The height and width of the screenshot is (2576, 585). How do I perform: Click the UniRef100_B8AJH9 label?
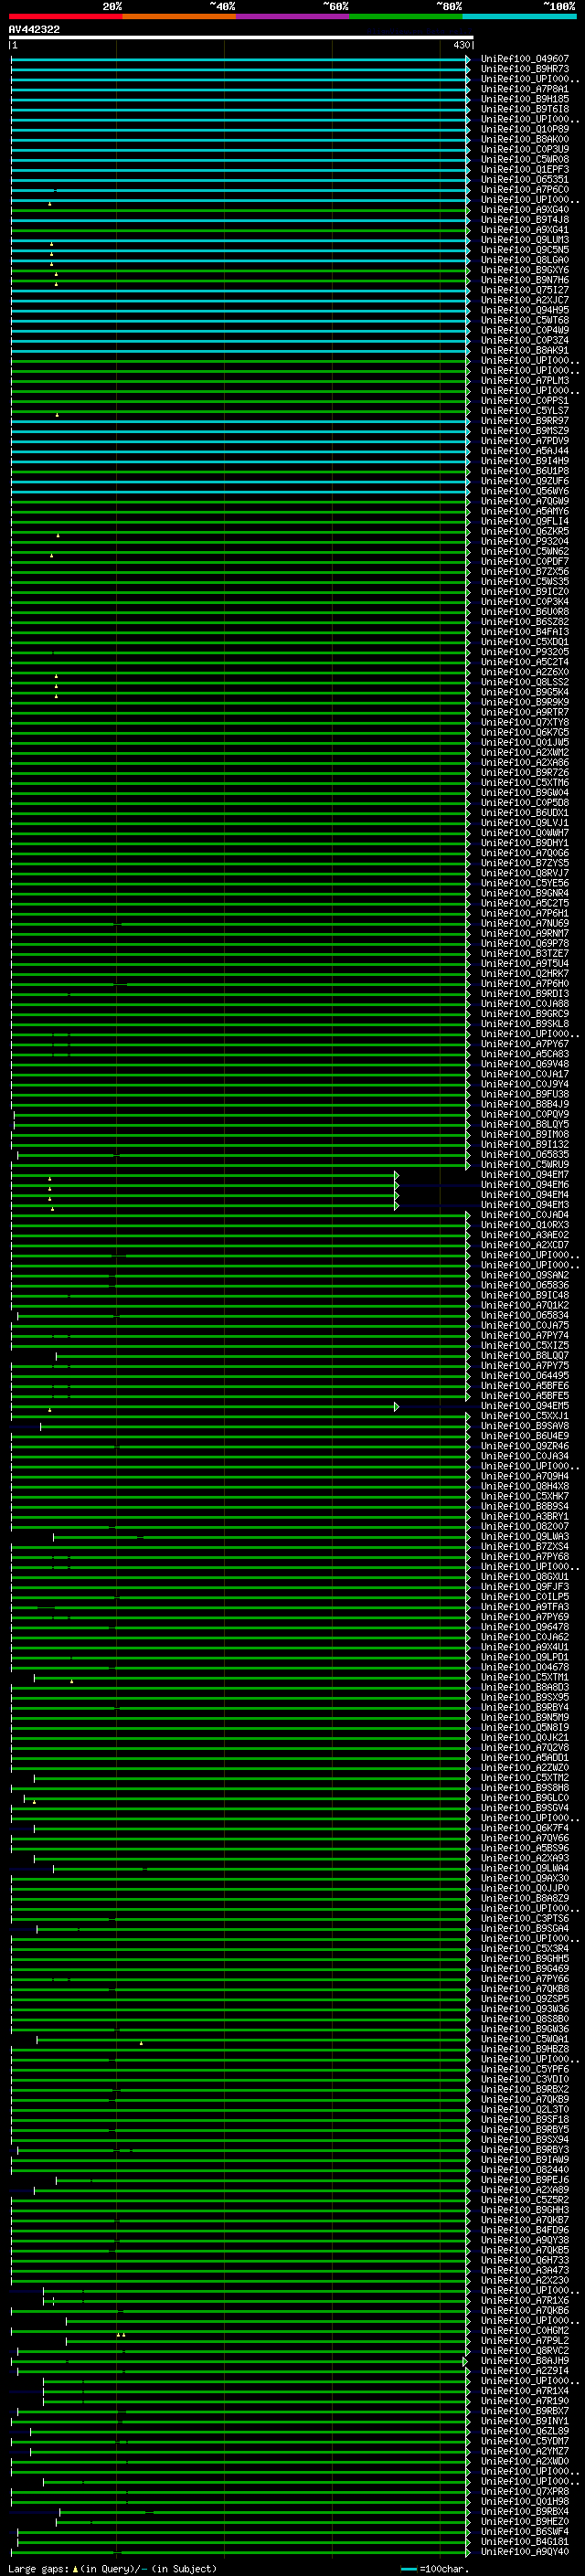[x=525, y=2361]
